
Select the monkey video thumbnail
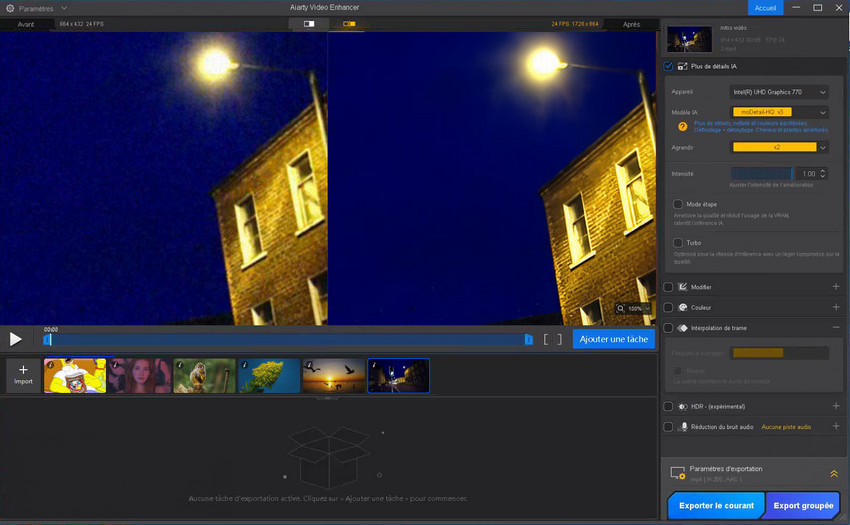204,375
